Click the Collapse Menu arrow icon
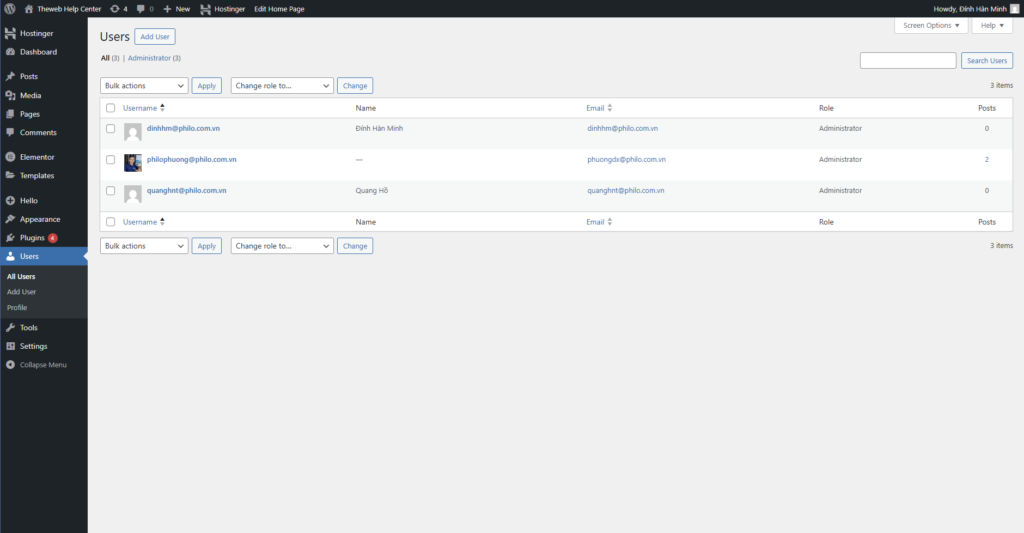The height and width of the screenshot is (533, 1024). 10,365
